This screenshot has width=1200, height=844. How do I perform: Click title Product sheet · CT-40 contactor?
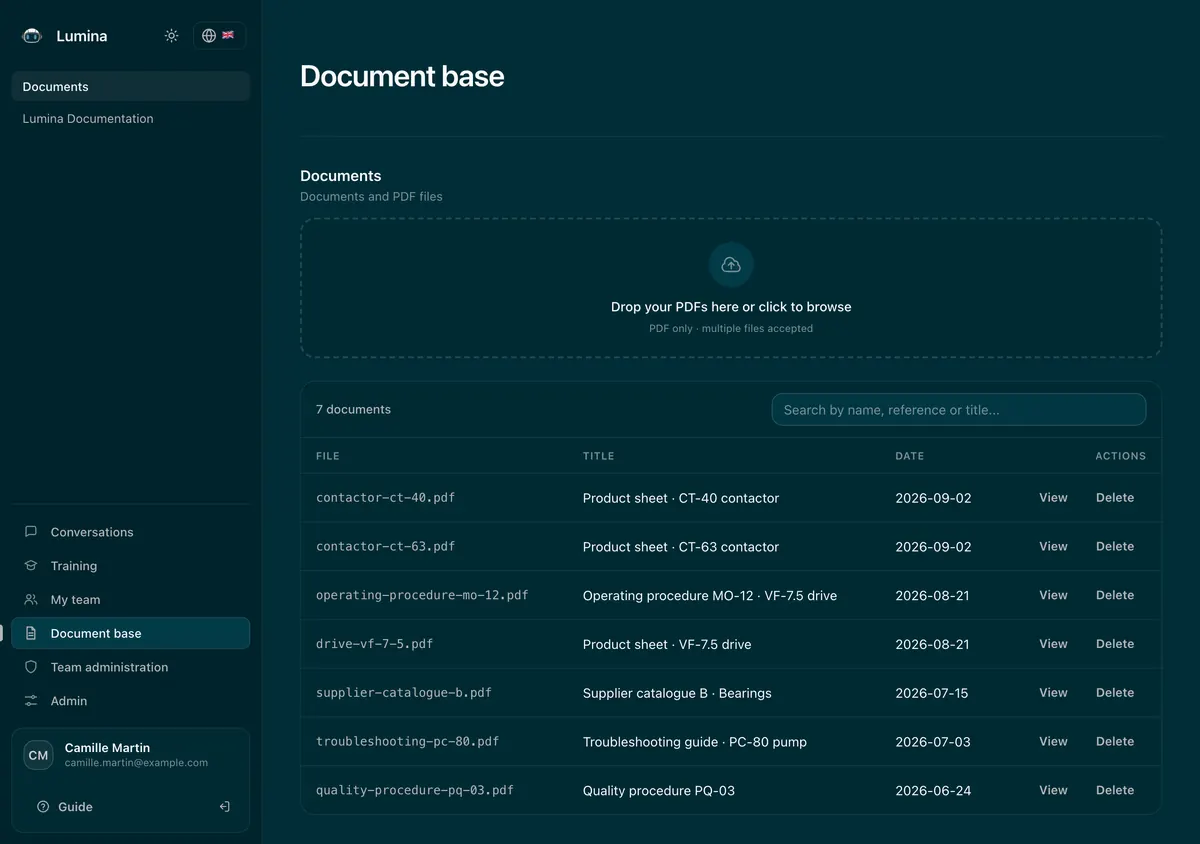[x=681, y=498]
